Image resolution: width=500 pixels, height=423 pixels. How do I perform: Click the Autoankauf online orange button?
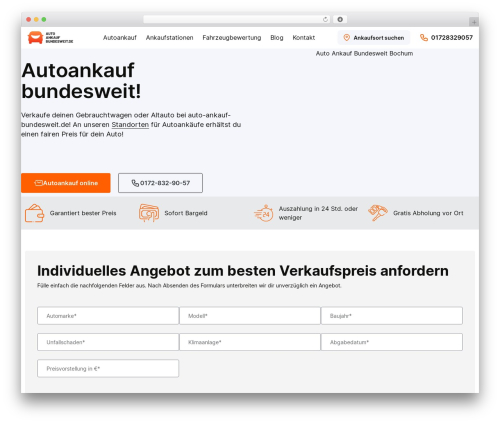coord(66,183)
